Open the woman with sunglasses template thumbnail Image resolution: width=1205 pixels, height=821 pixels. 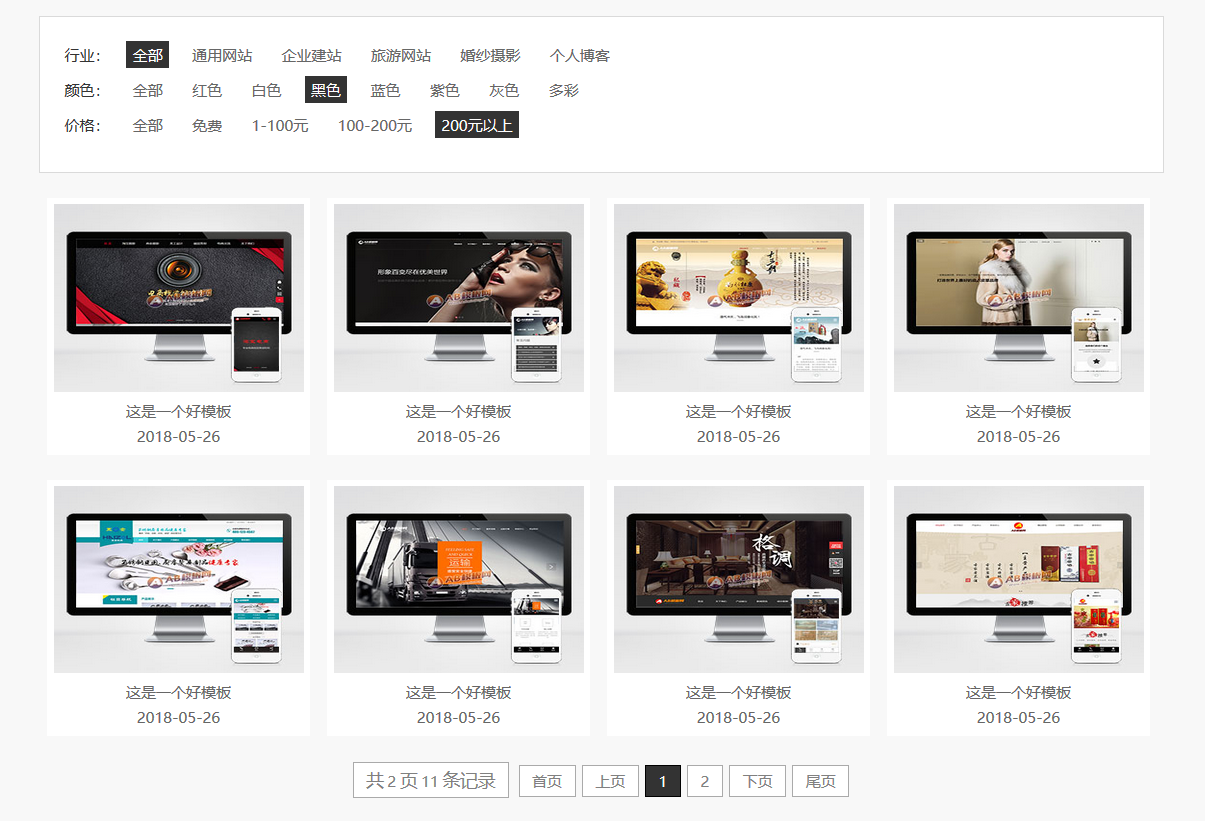click(x=458, y=297)
